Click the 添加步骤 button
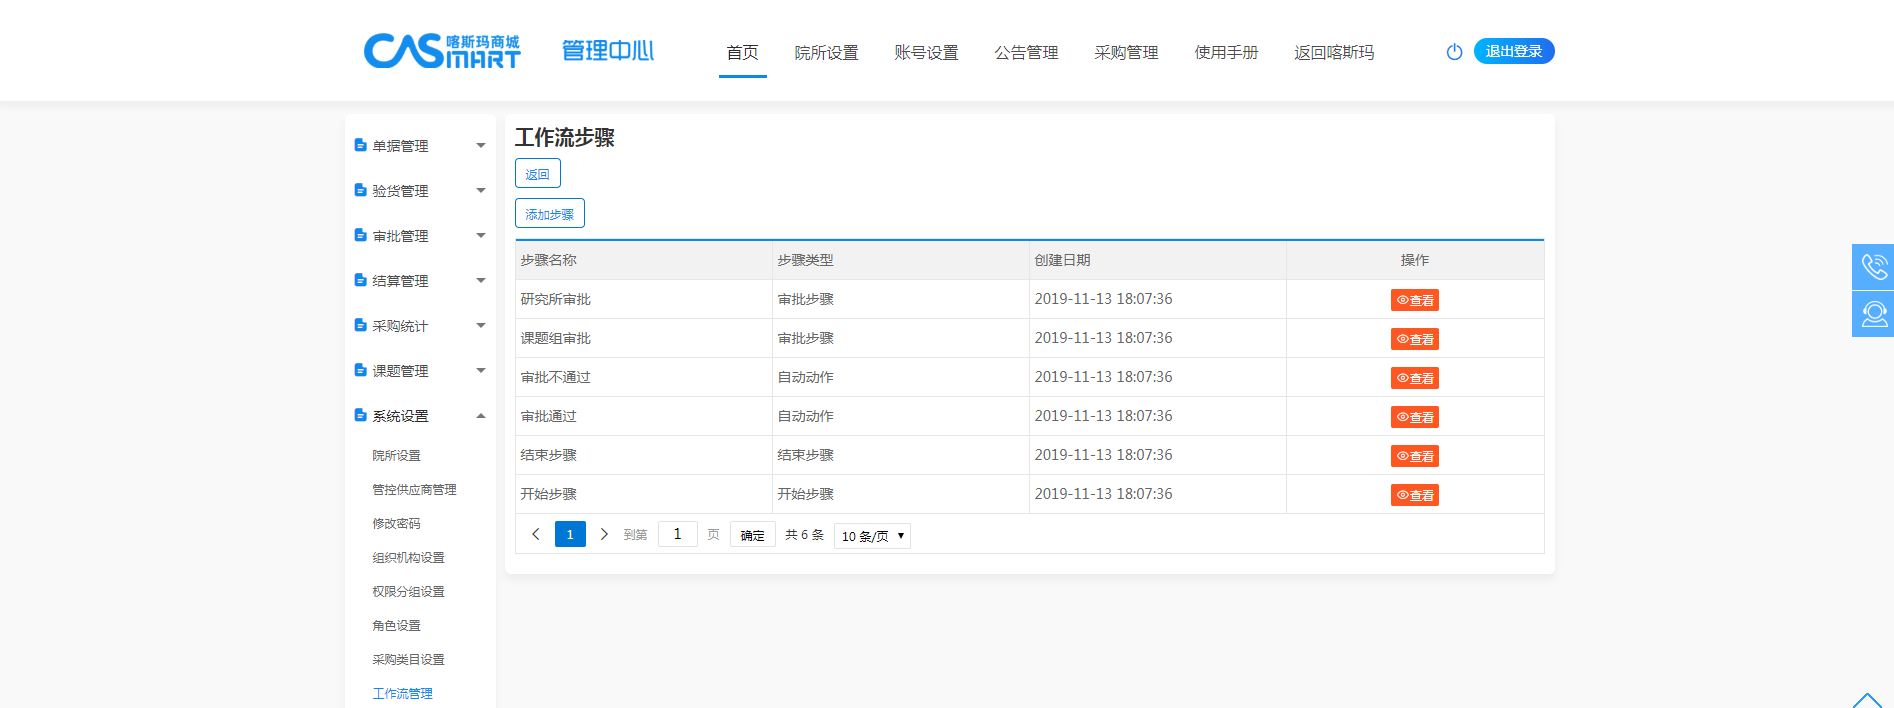 (549, 214)
